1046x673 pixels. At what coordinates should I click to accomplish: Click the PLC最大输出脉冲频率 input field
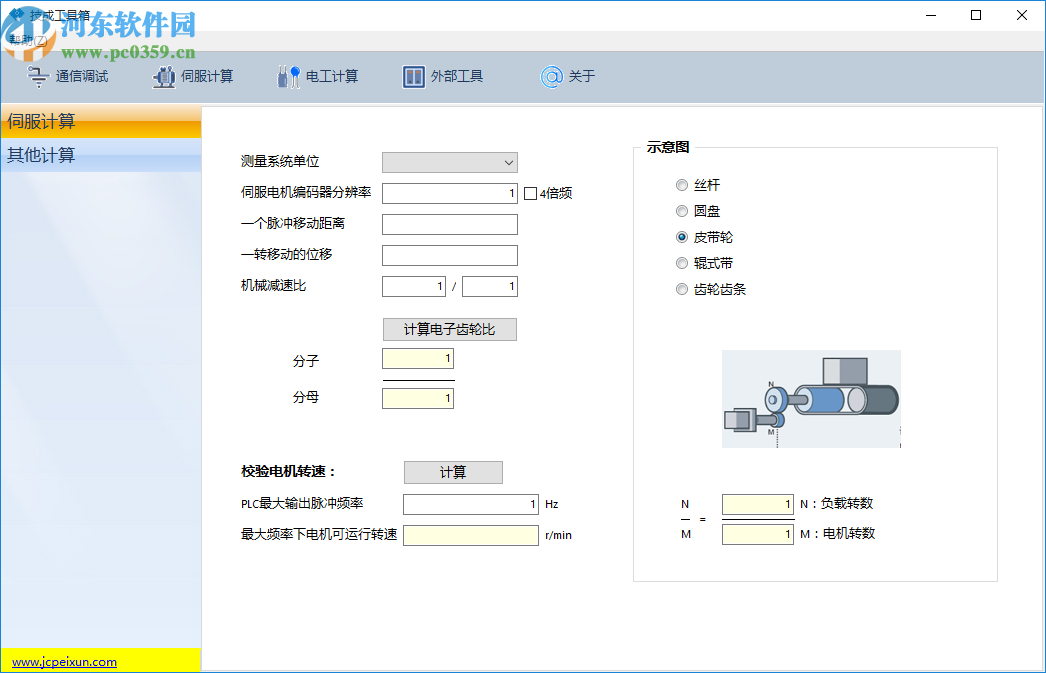468,504
